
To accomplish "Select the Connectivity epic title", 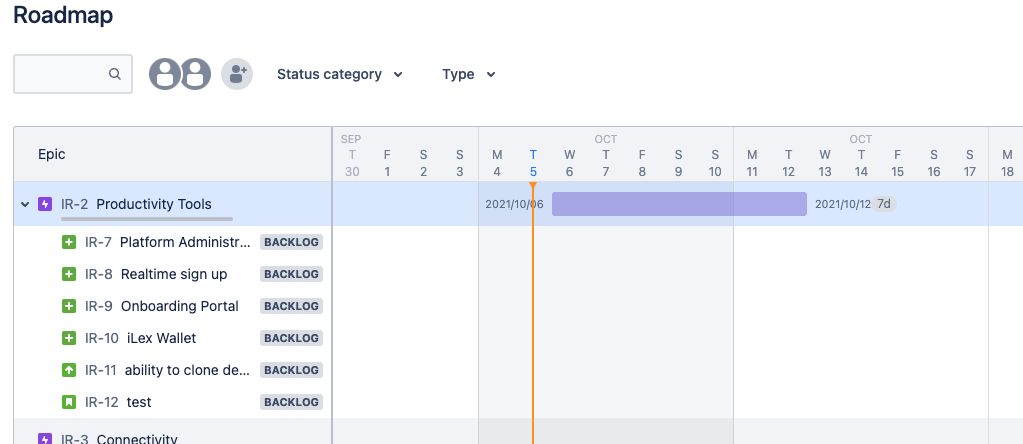I will click(137, 439).
